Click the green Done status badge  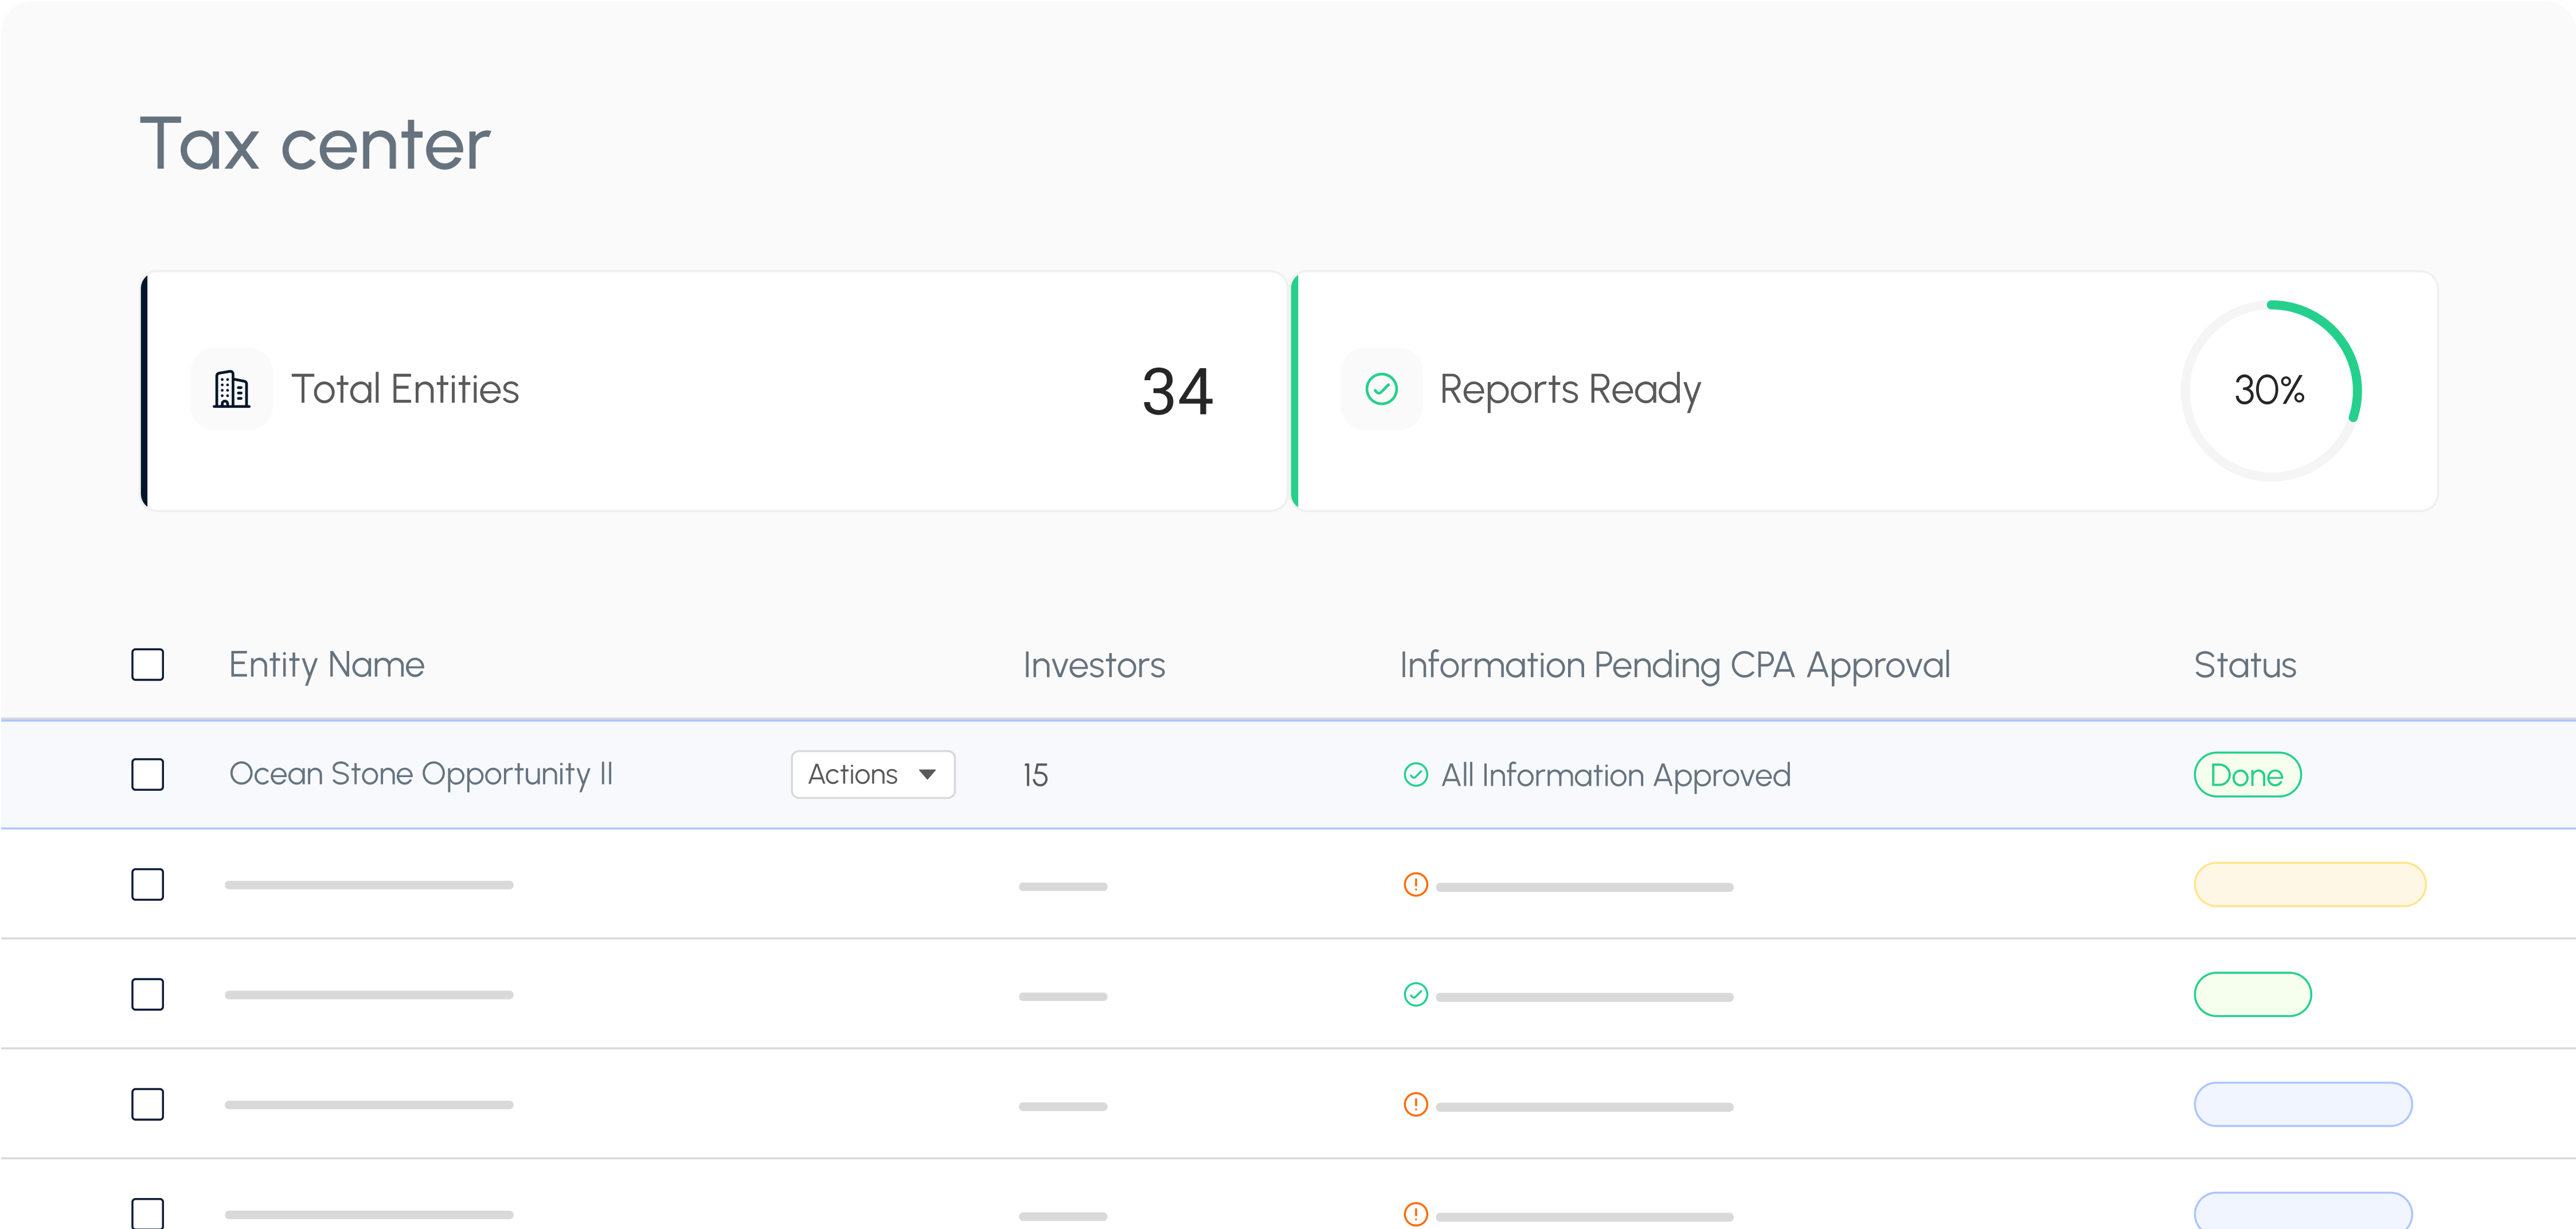click(2247, 775)
